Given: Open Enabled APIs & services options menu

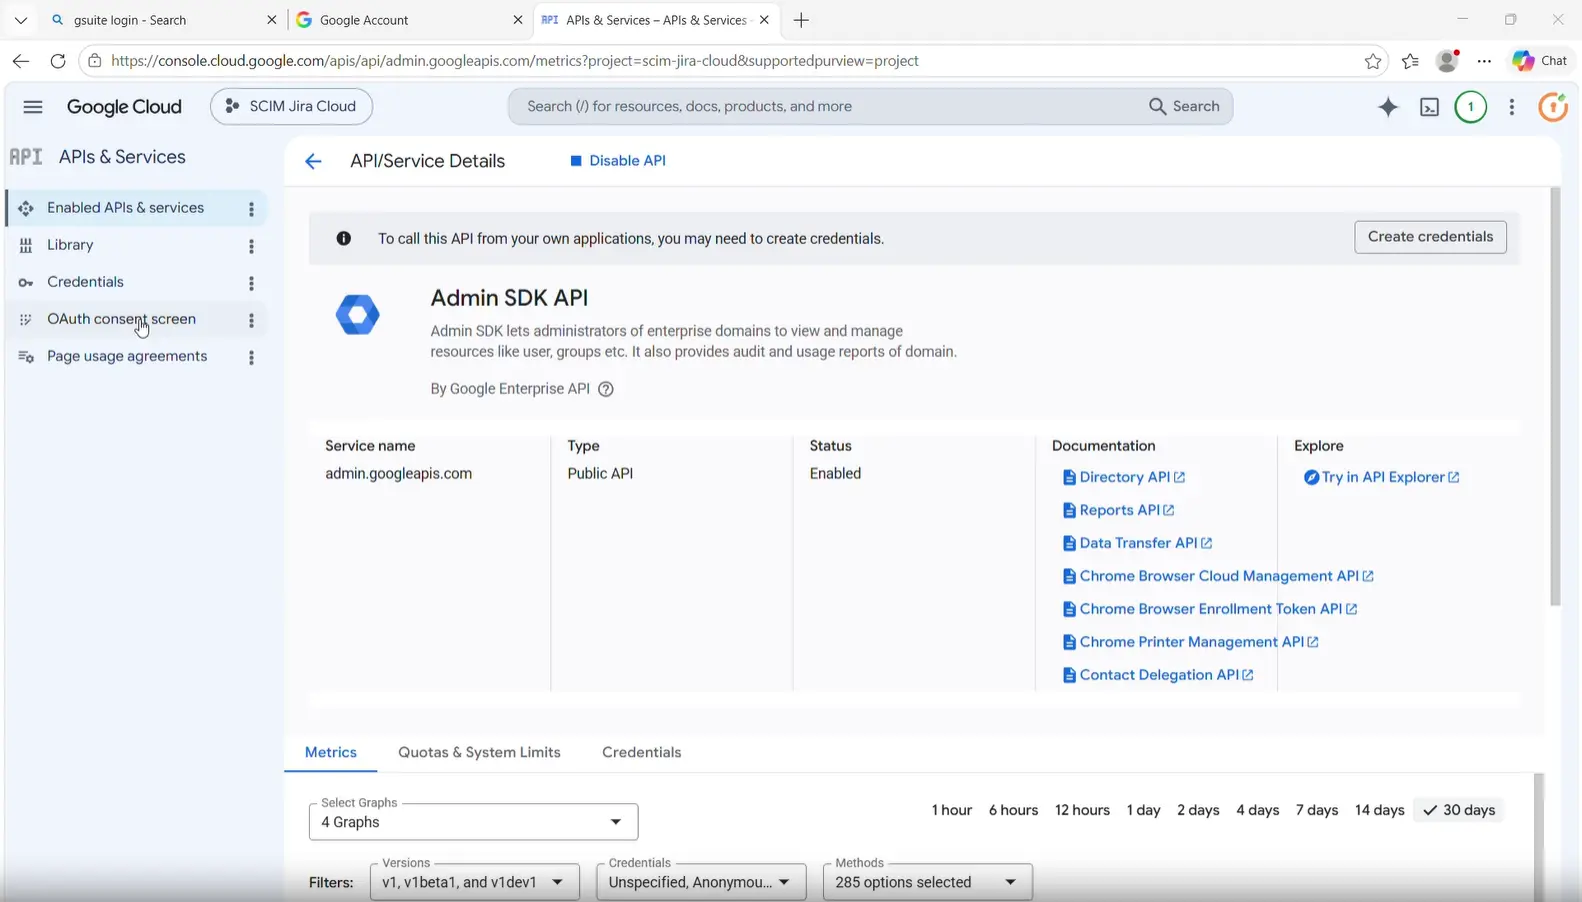Looking at the screenshot, I should click(251, 208).
